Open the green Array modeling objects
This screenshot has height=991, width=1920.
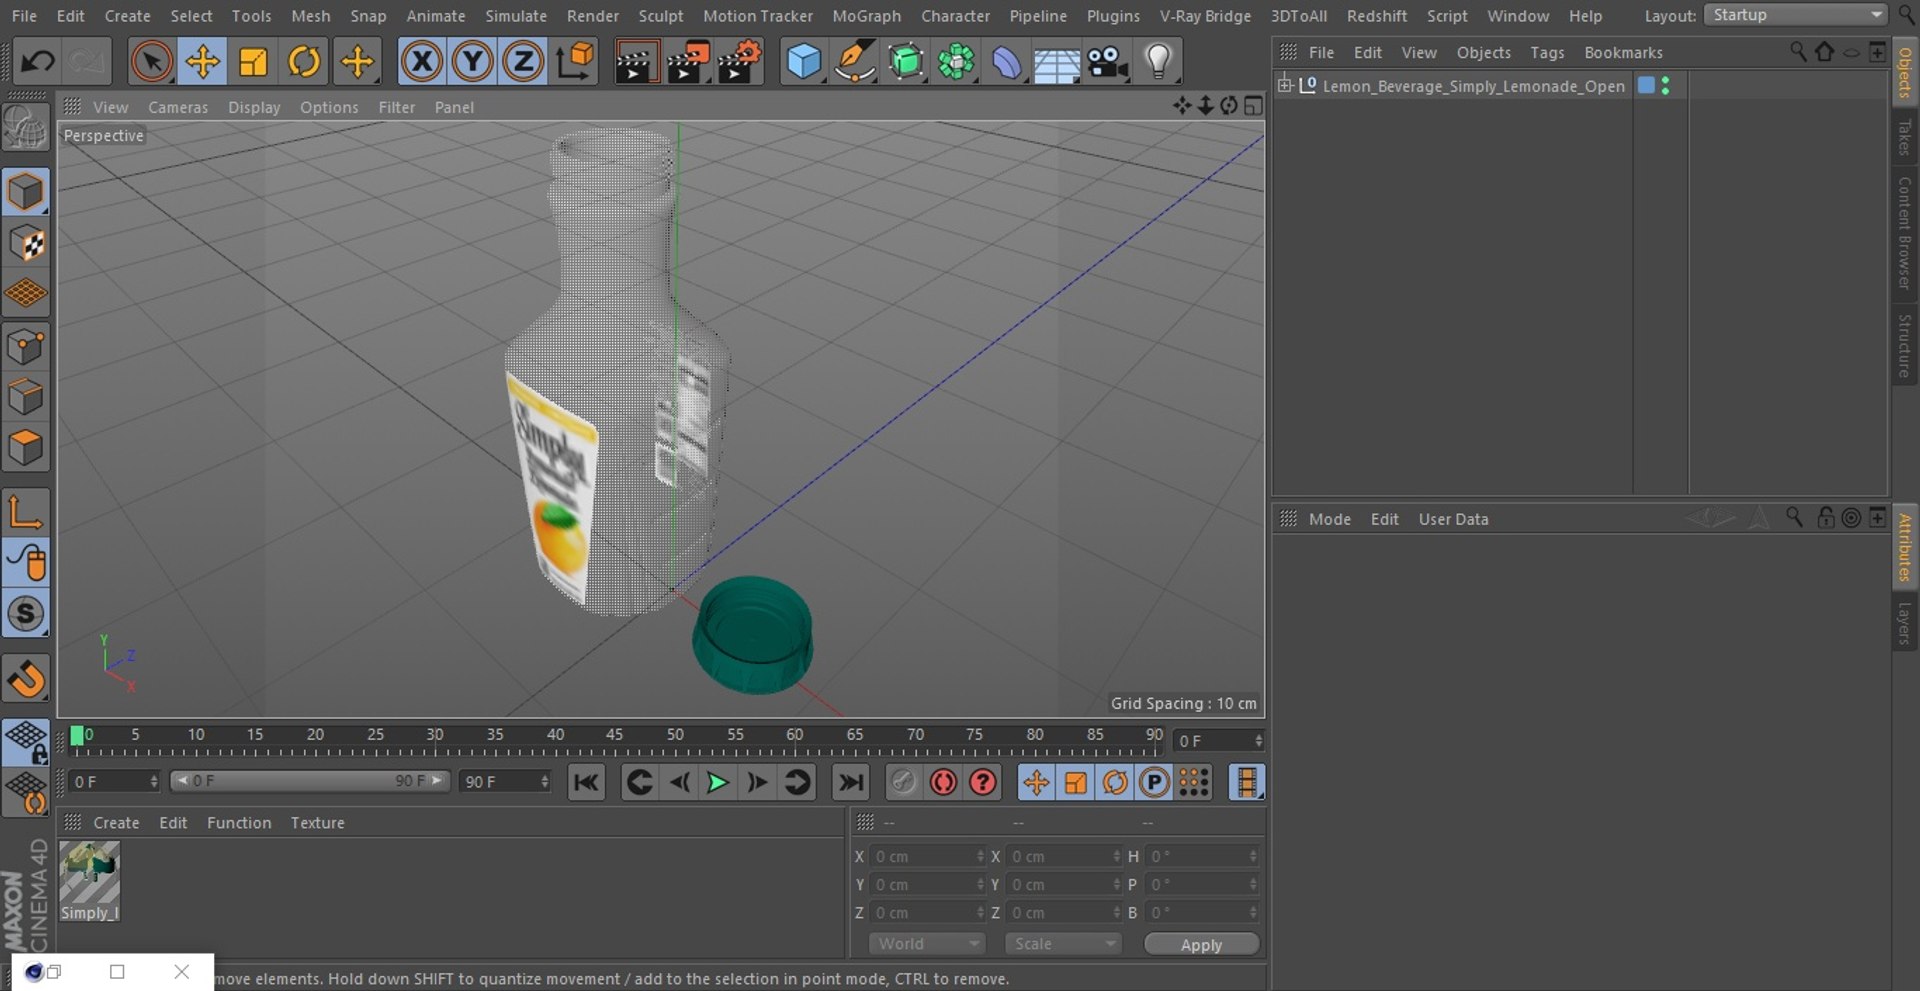point(956,62)
